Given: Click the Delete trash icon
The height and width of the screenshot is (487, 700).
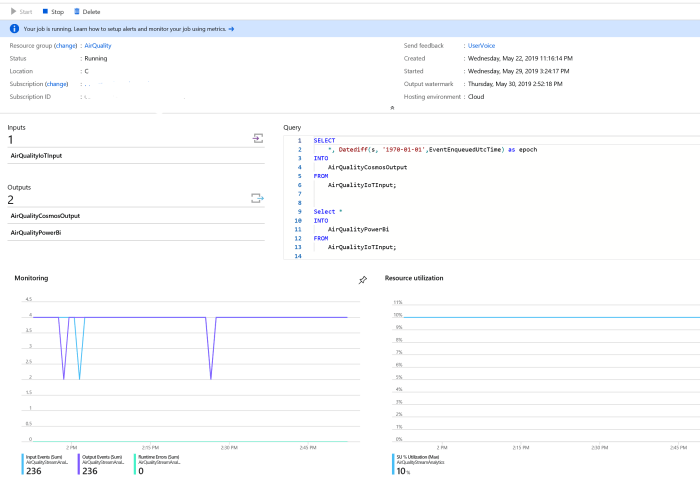Looking at the screenshot, I should click(77, 11).
